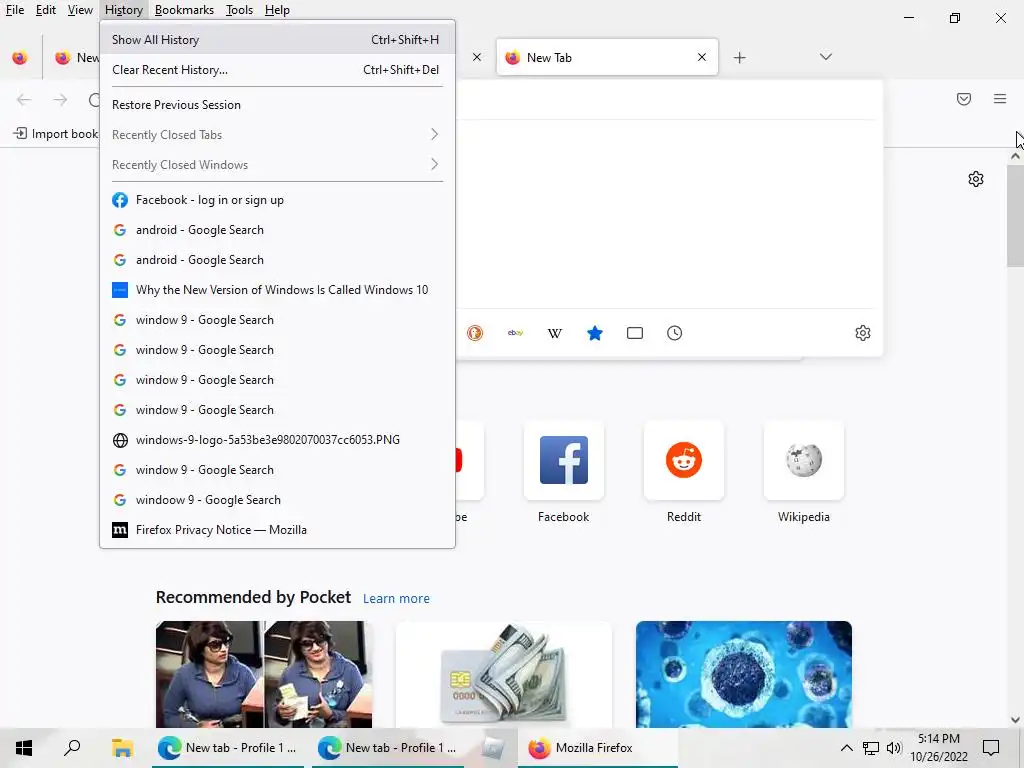Image resolution: width=1024 pixels, height=768 pixels.
Task: Open the Pocket story with blue cells
Action: pyautogui.click(x=744, y=674)
